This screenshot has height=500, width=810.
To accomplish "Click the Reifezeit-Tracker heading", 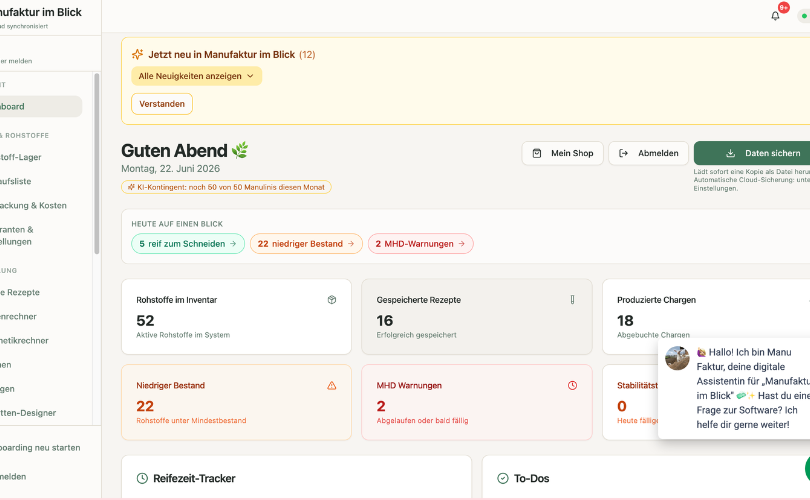I will pyautogui.click(x=194, y=478).
